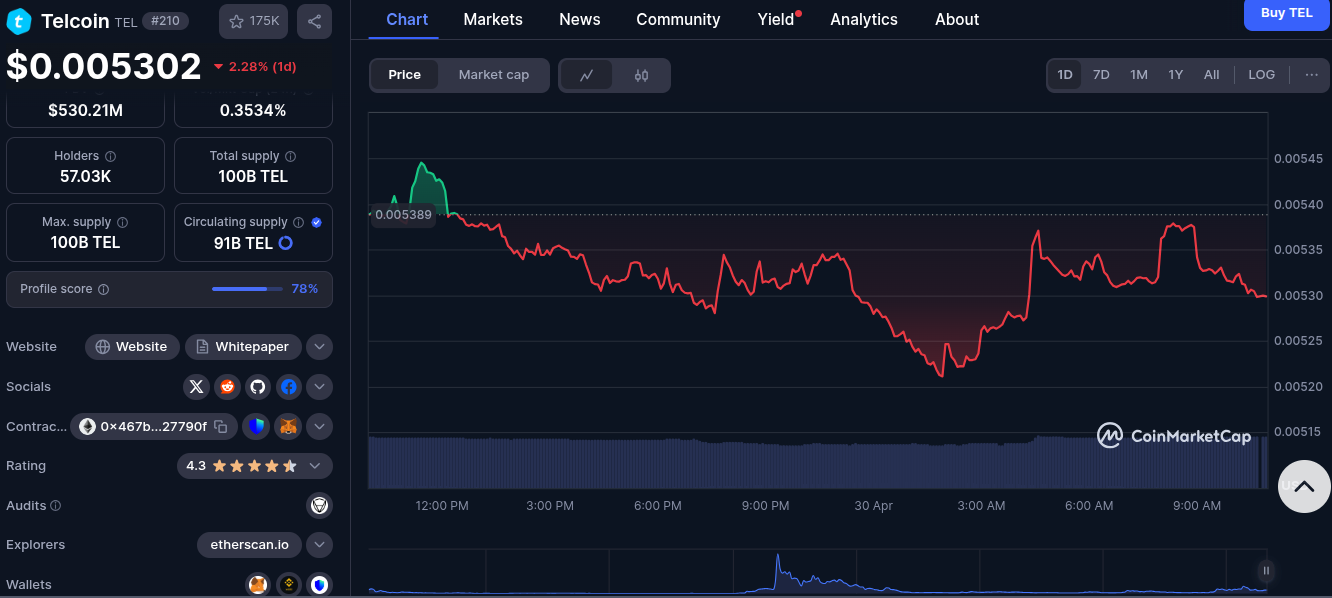Image resolution: width=1332 pixels, height=598 pixels.
Task: Copy the contract address 0x467b...27790f
Action: pos(221,427)
